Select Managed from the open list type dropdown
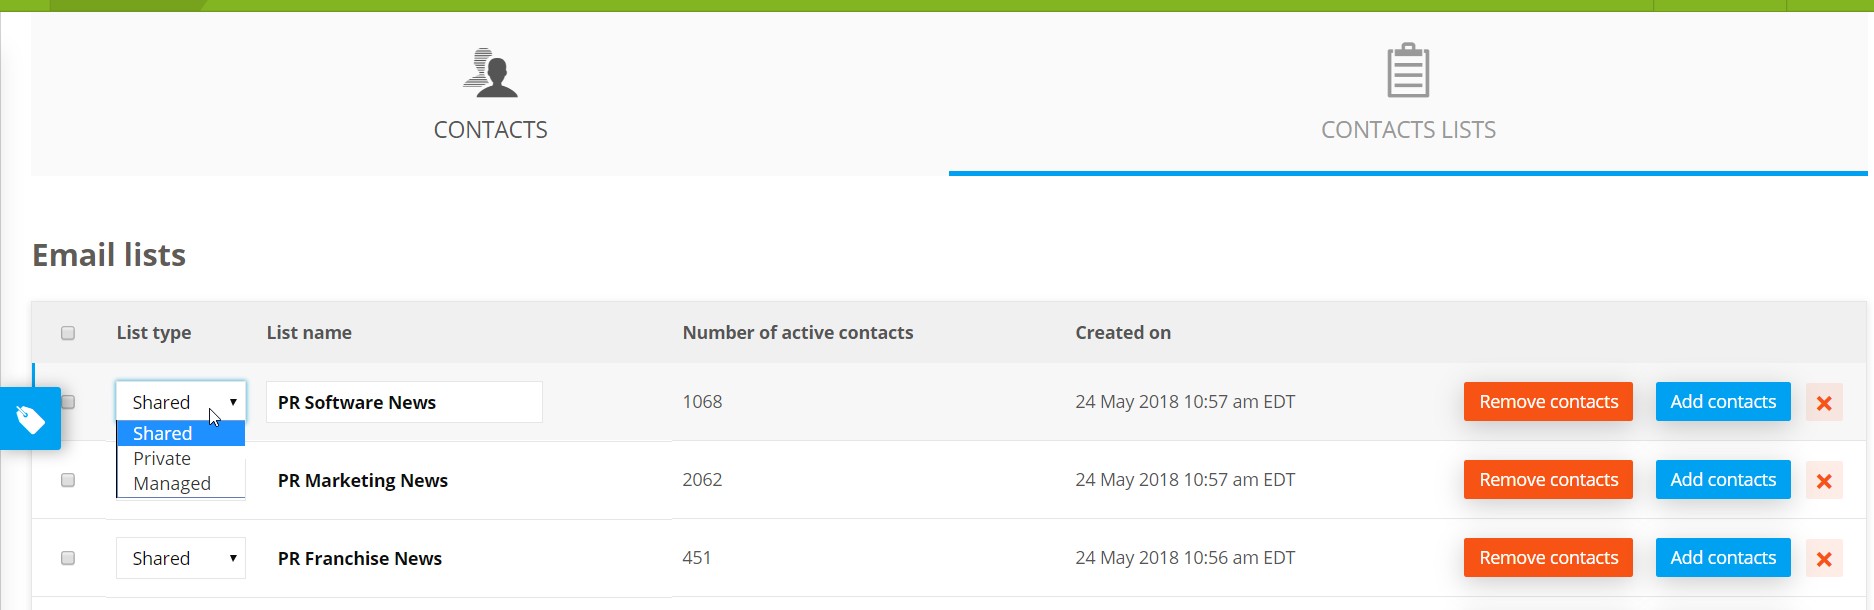The image size is (1874, 610). click(x=170, y=483)
